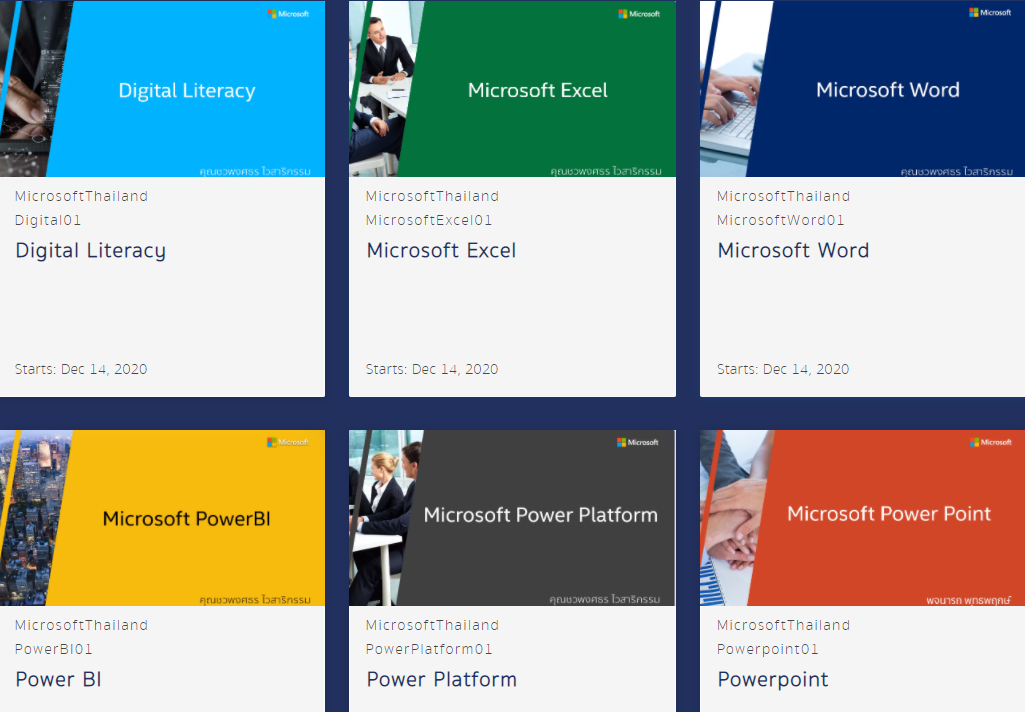
Task: Open the green Microsoft Excel course banner
Action: click(537, 91)
